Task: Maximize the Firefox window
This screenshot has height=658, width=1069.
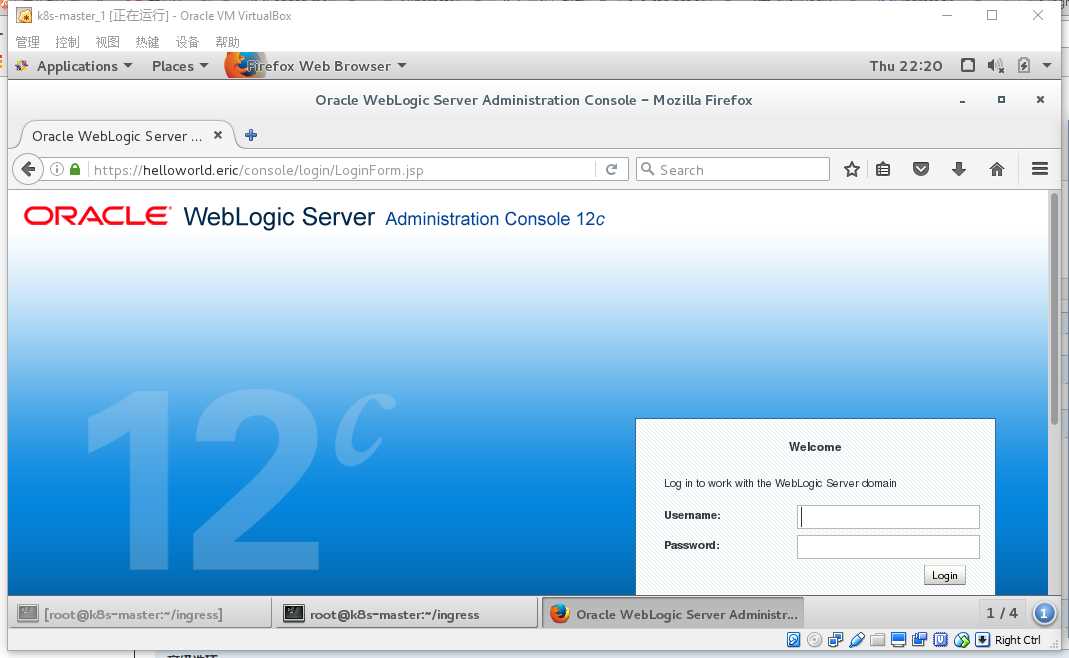Action: click(x=1001, y=100)
